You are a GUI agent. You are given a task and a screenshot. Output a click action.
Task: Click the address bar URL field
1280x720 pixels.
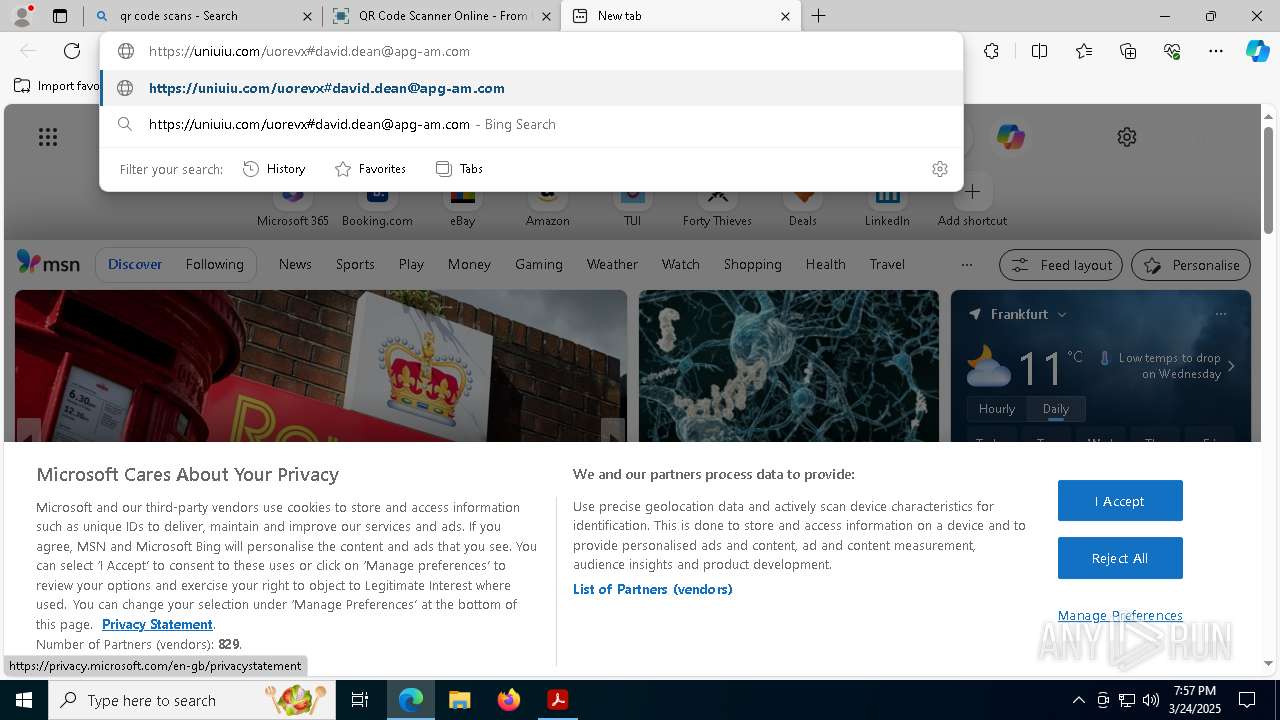click(x=531, y=51)
